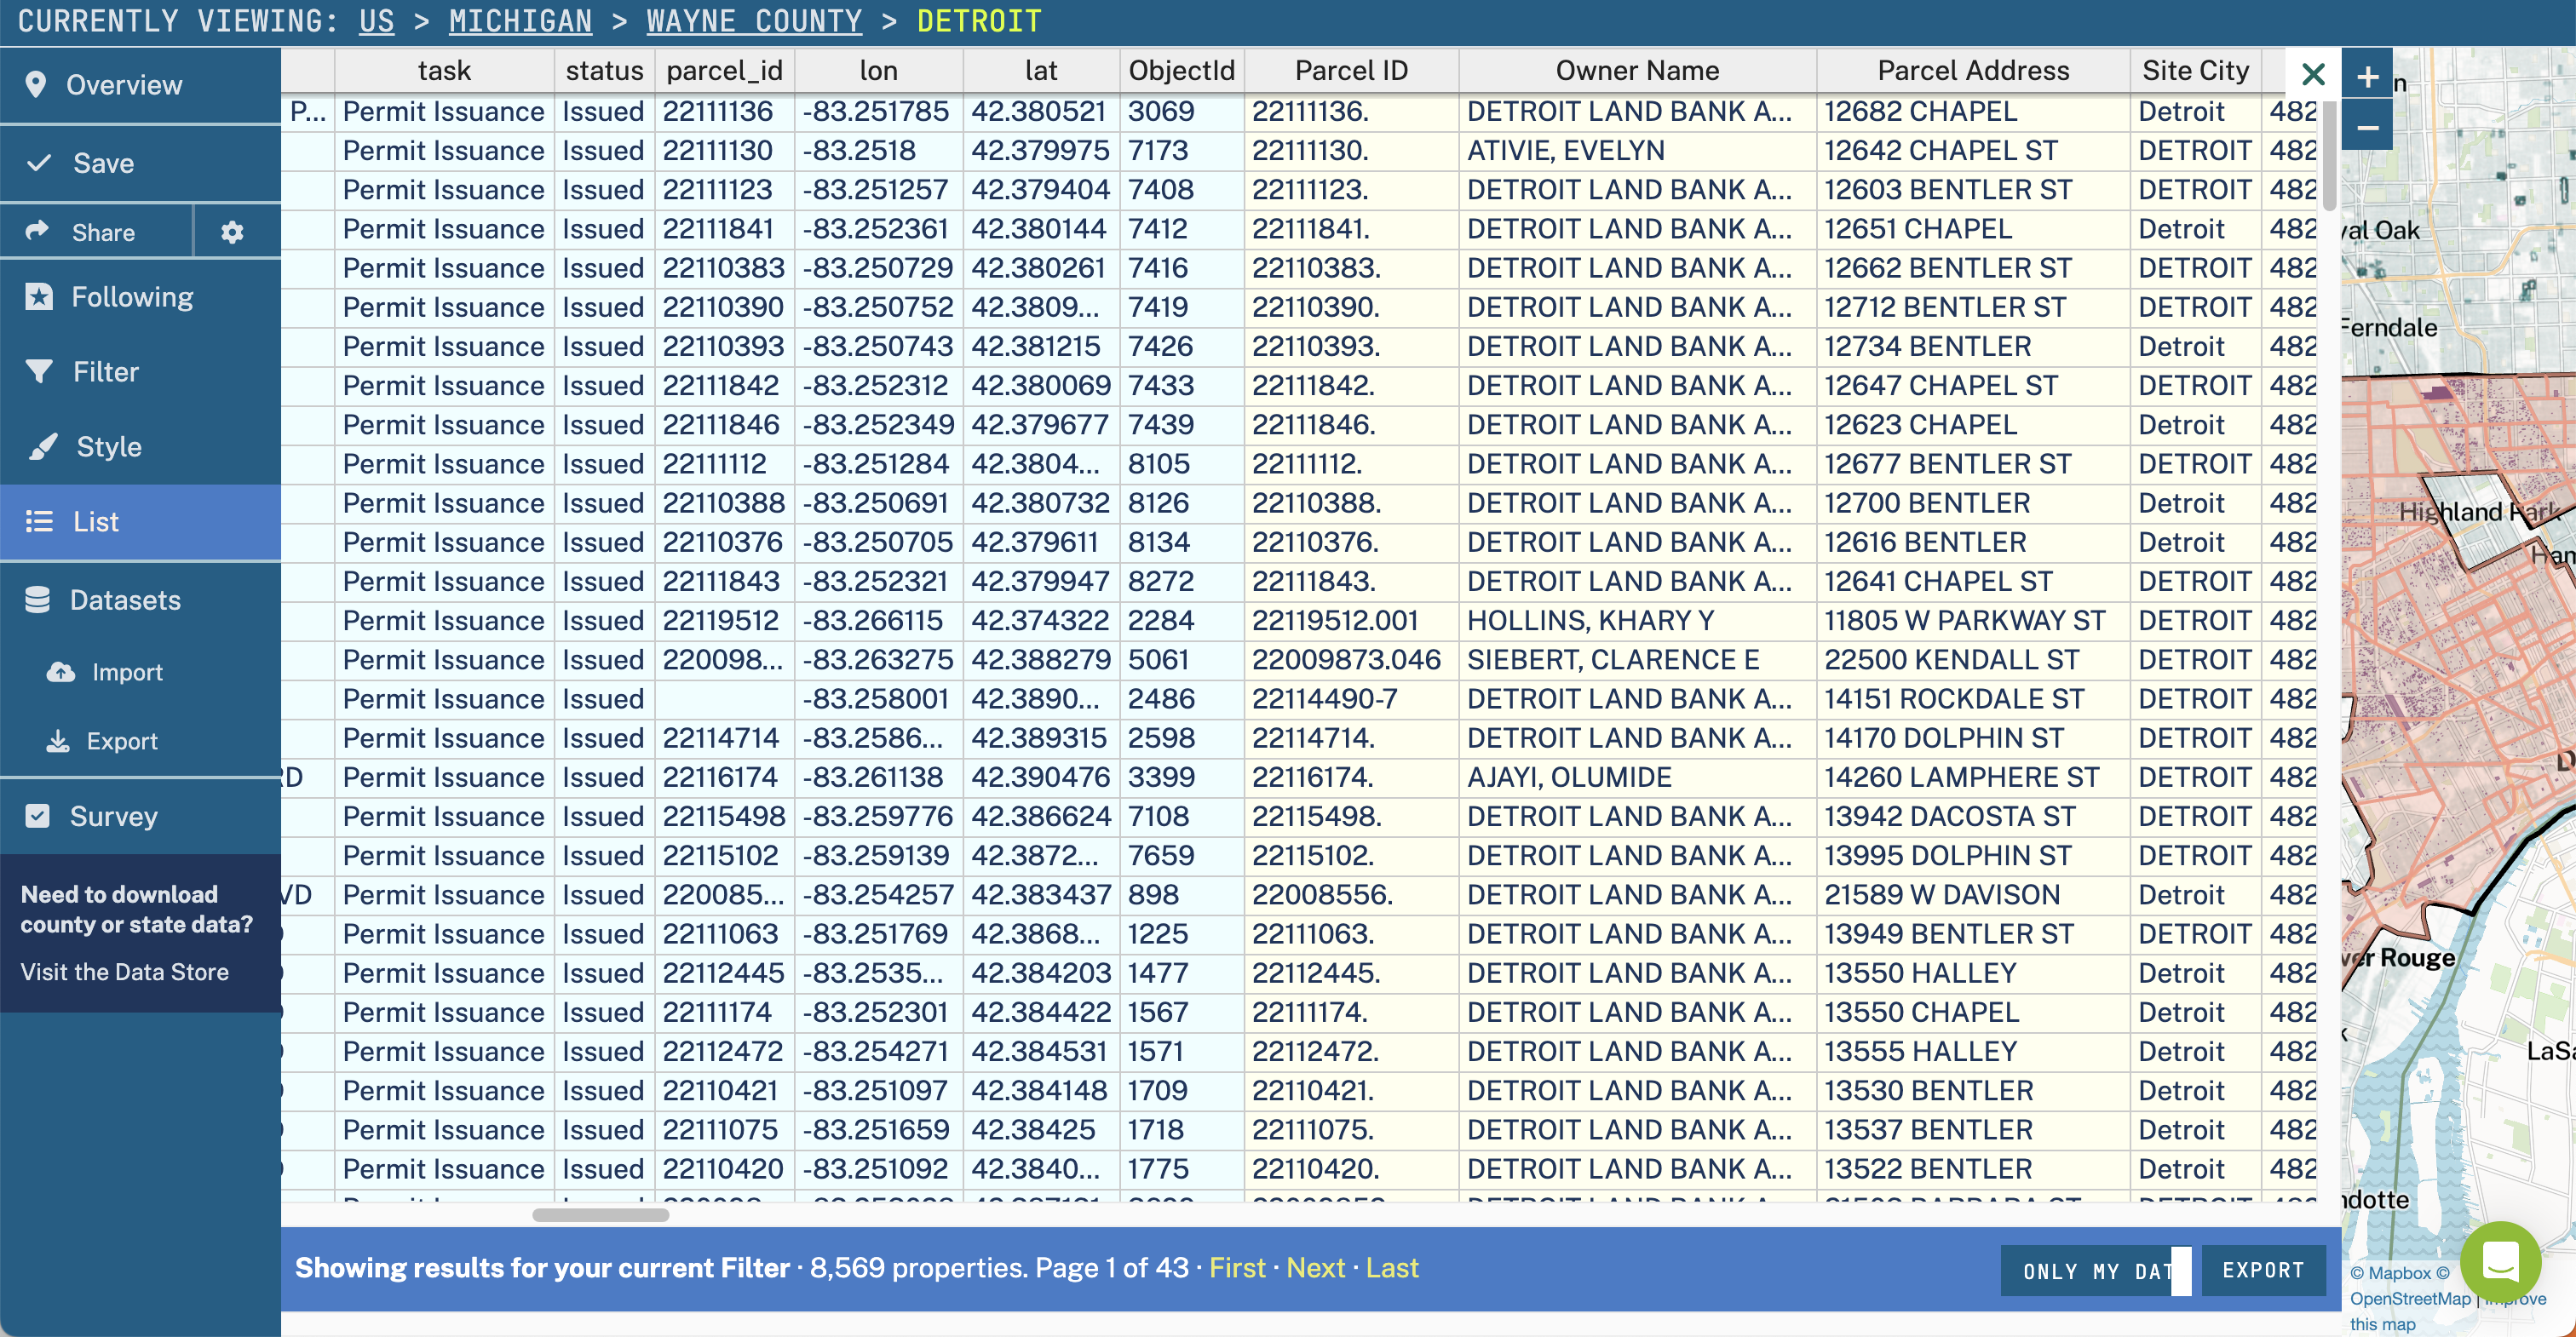The height and width of the screenshot is (1337, 2576).
Task: Click the vertical table scrollbar thumb
Action: coord(2329,154)
